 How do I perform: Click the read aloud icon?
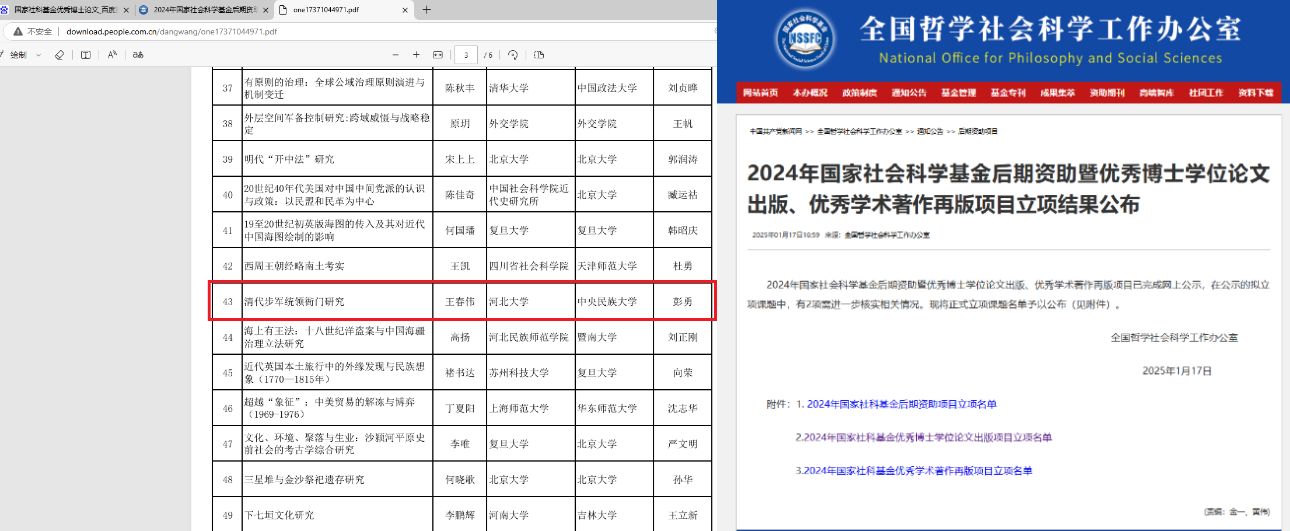click(x=112, y=54)
